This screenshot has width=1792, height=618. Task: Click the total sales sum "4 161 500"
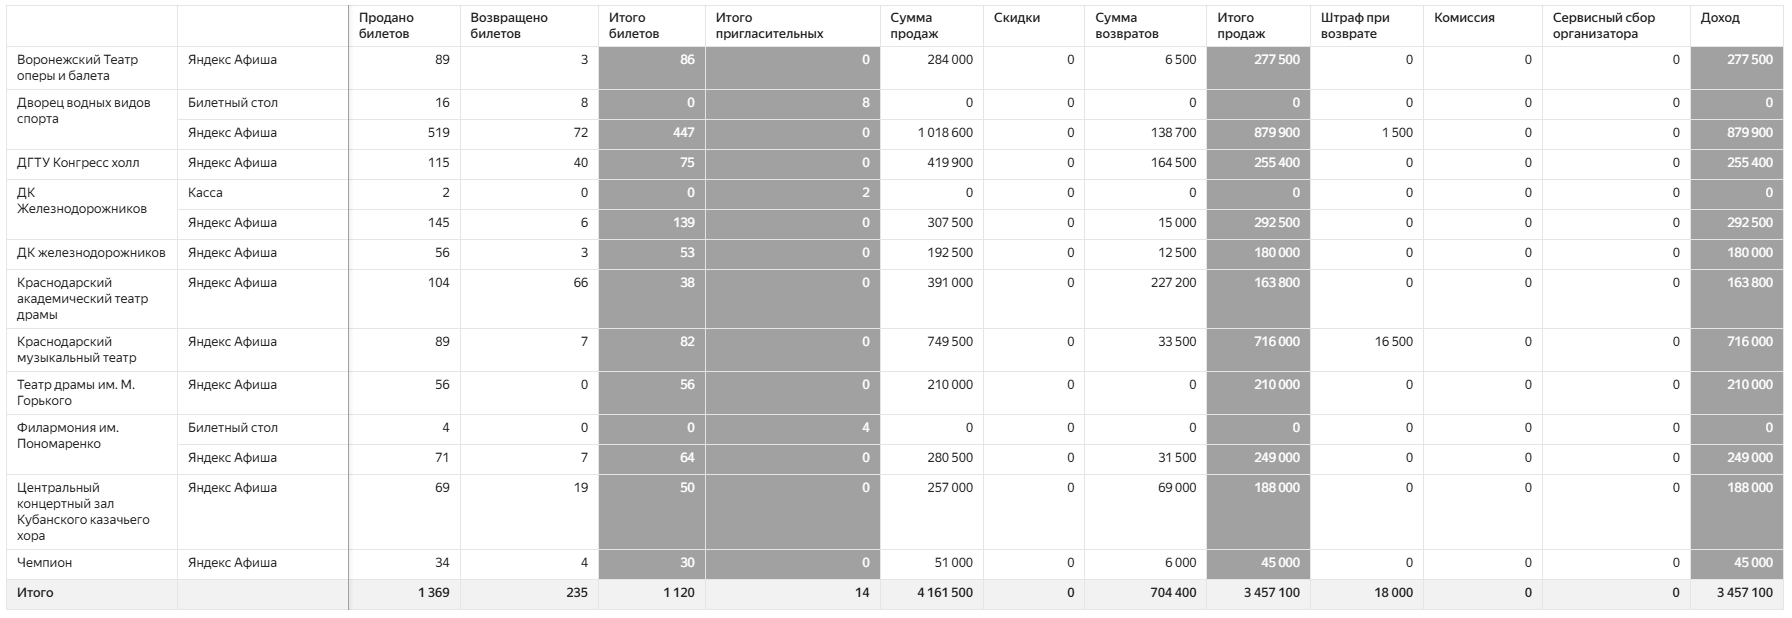click(944, 593)
